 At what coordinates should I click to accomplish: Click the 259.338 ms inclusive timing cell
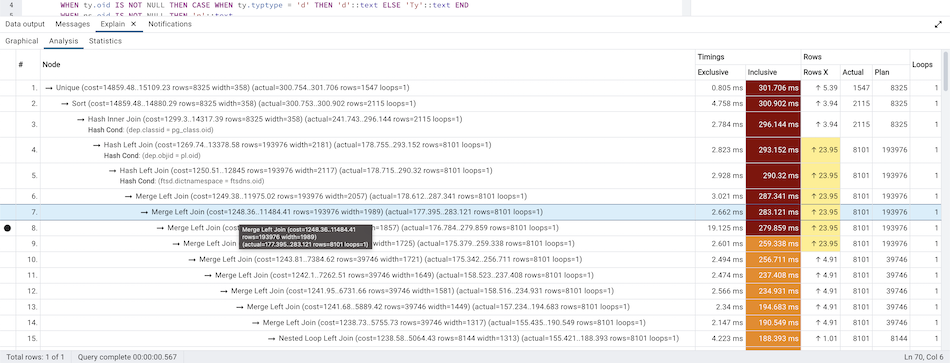[x=773, y=244]
